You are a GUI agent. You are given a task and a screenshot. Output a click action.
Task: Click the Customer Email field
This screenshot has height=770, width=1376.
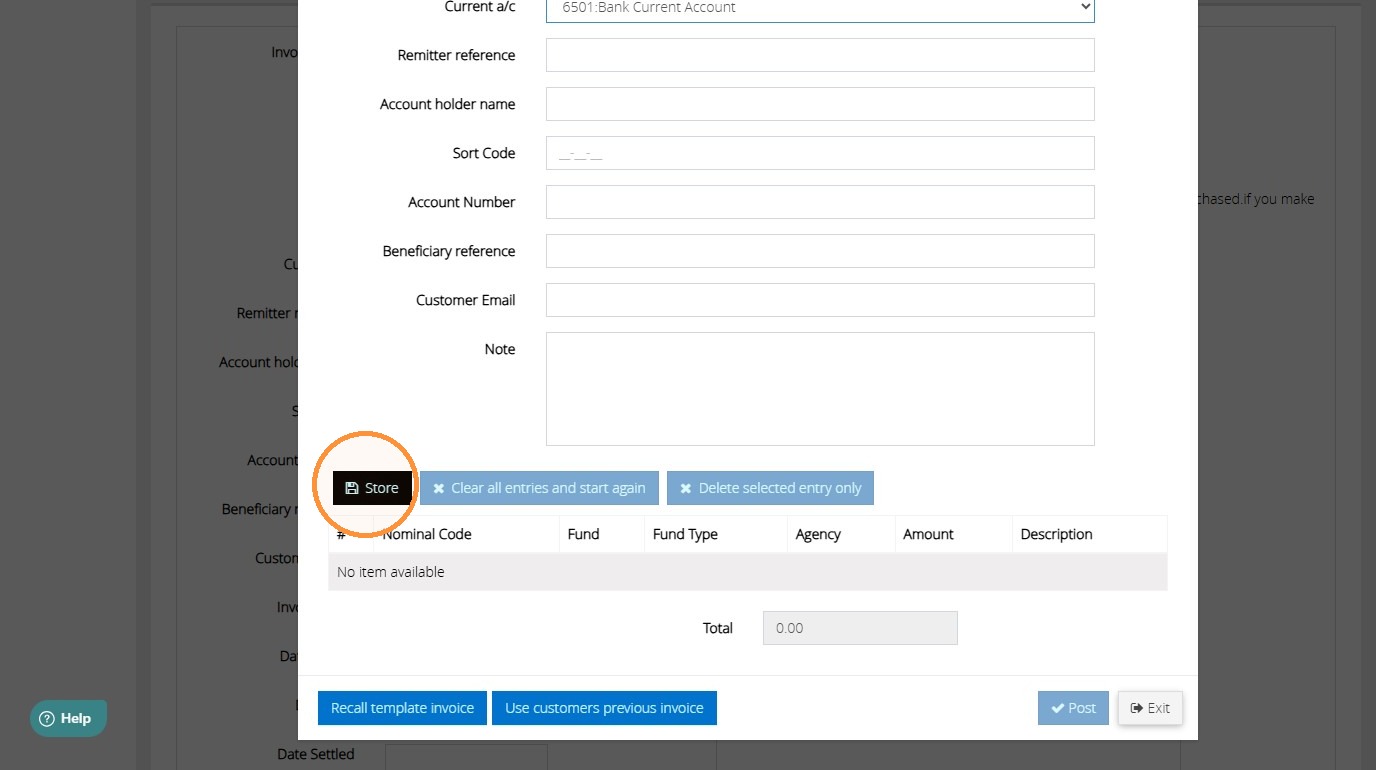click(x=820, y=300)
